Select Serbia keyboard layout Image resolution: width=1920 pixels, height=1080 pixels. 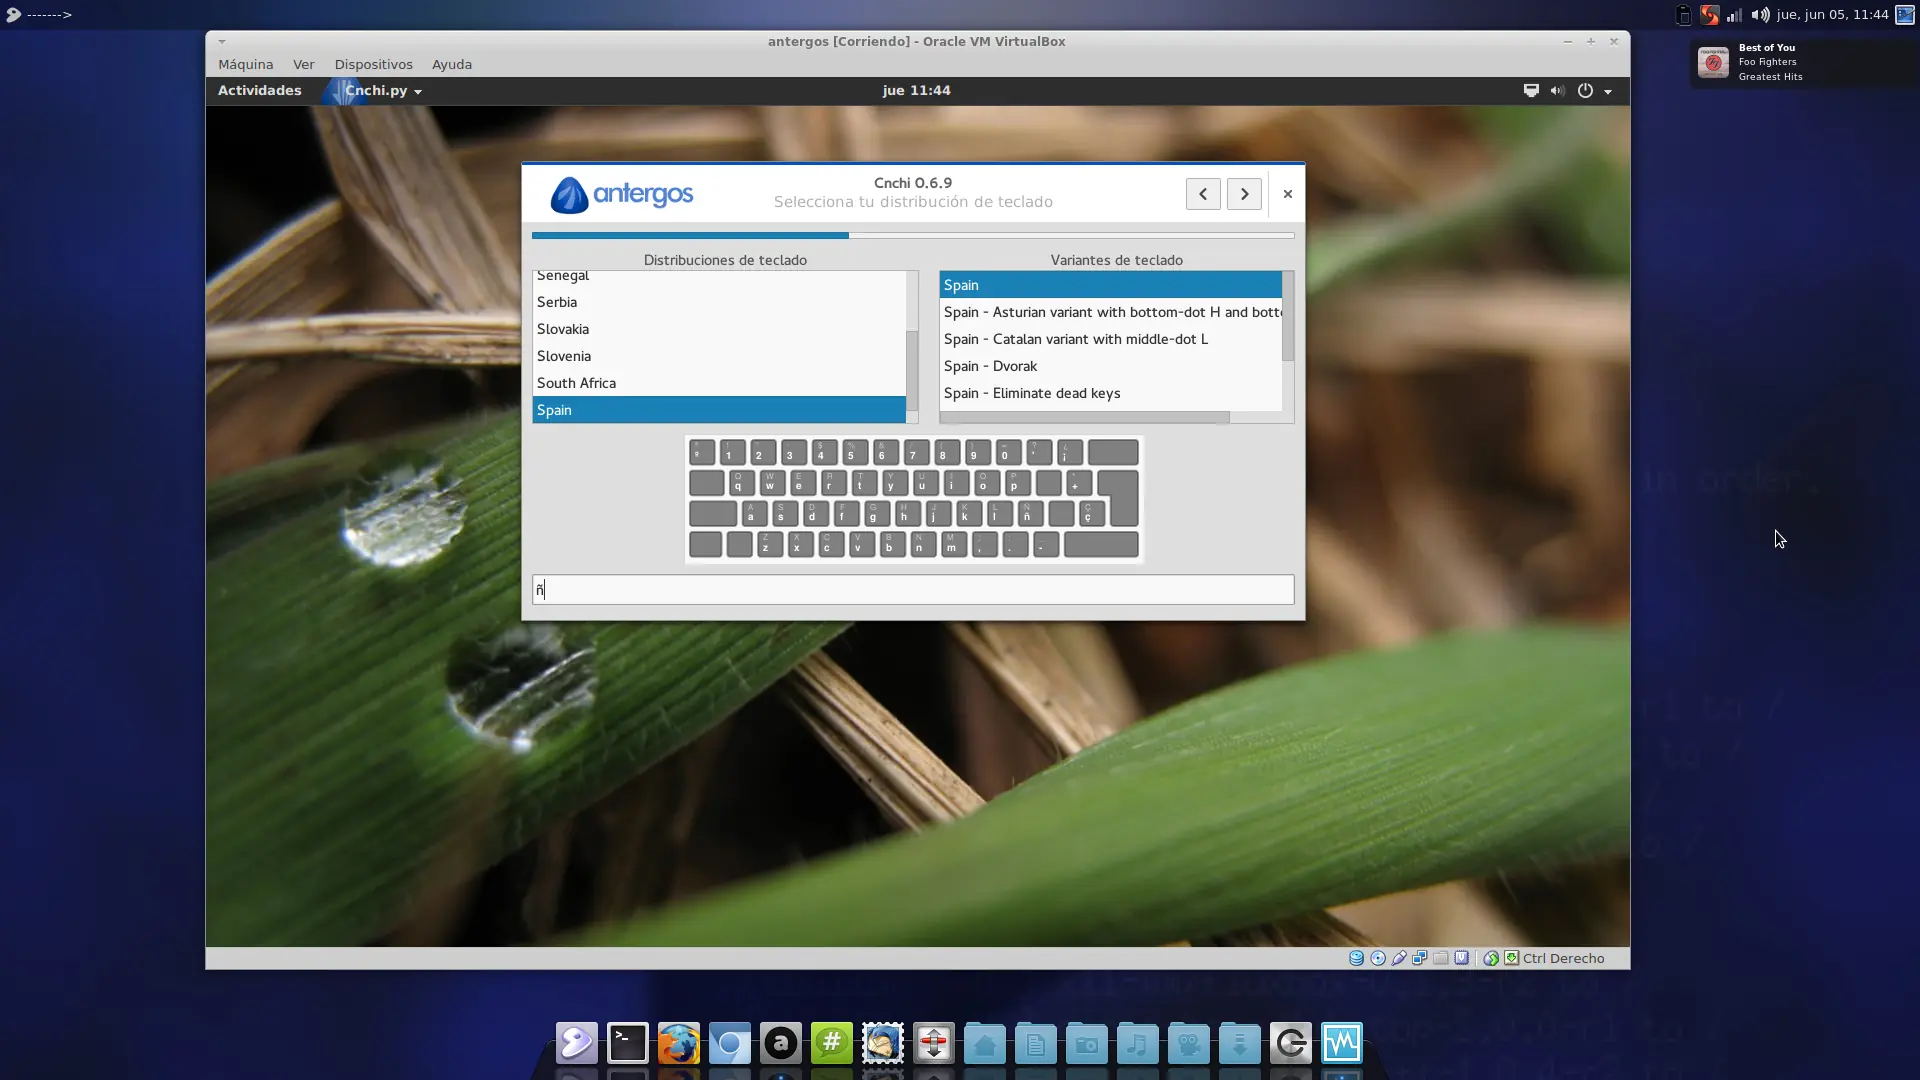click(719, 302)
